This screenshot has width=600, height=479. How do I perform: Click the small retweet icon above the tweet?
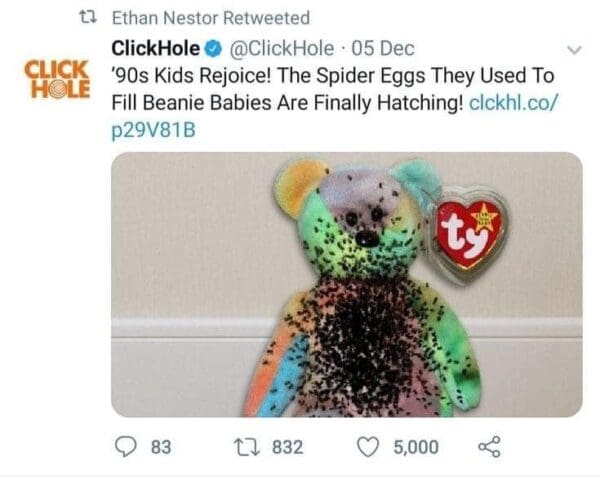click(86, 18)
